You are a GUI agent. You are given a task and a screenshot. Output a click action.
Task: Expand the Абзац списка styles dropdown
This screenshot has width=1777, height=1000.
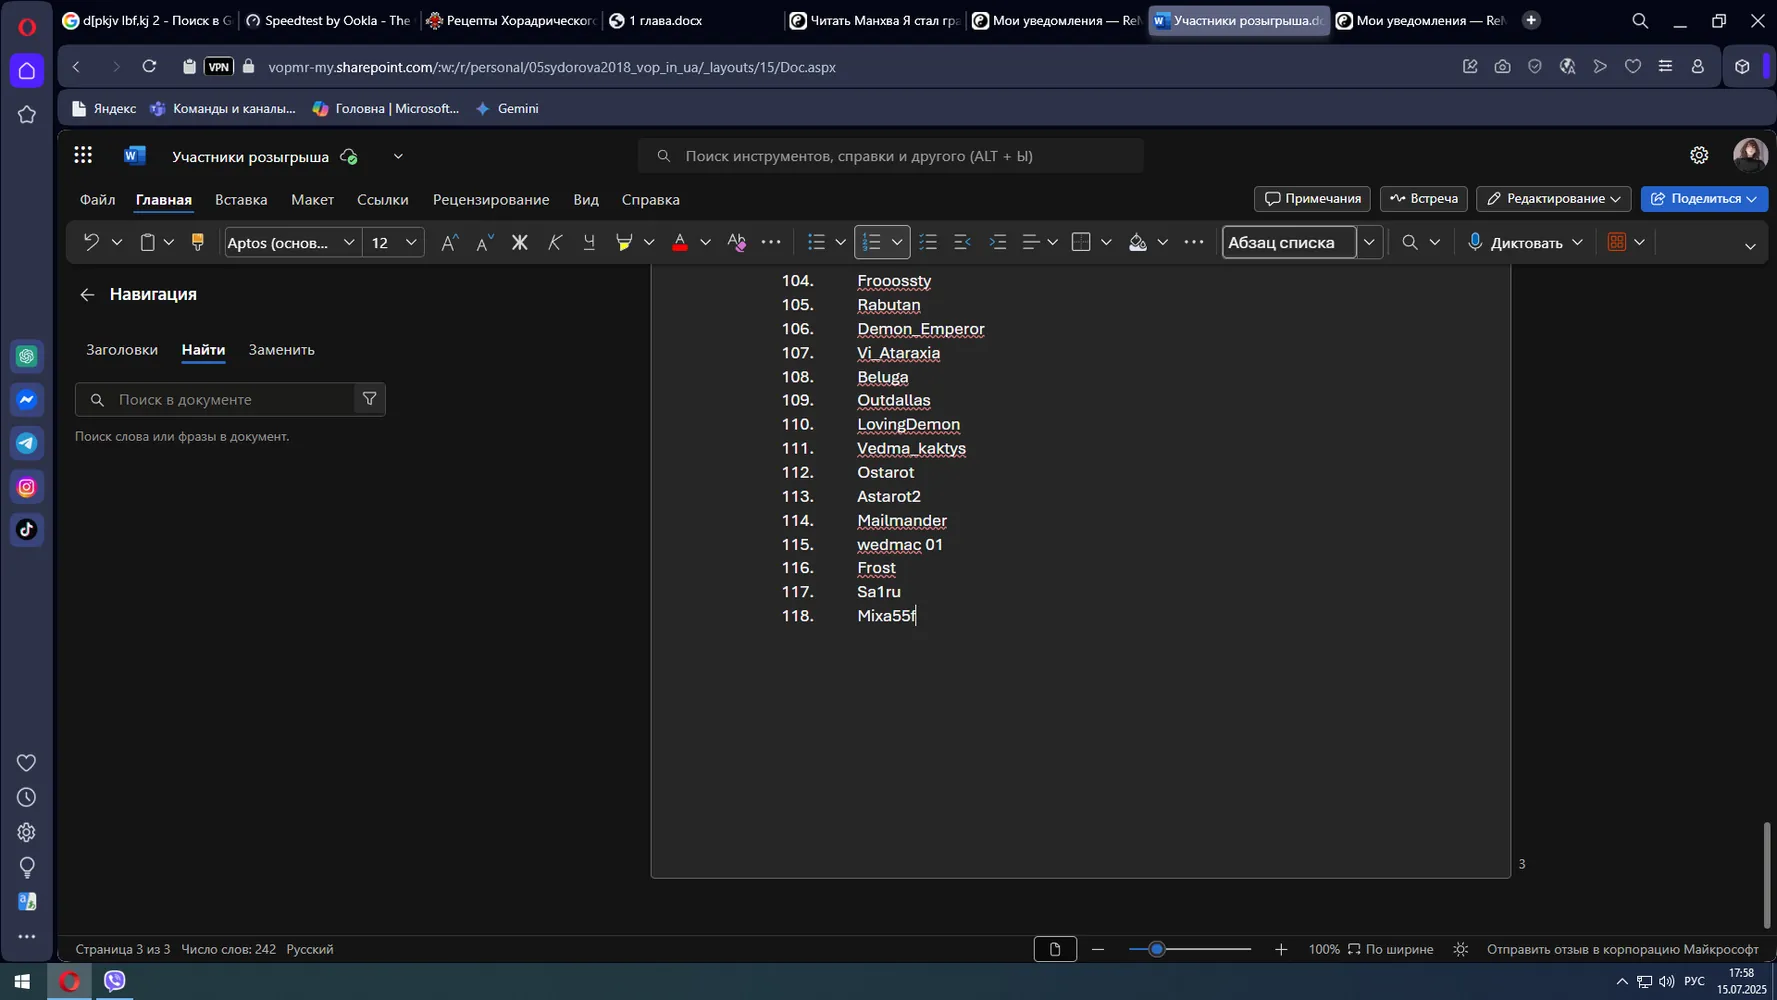point(1369,242)
